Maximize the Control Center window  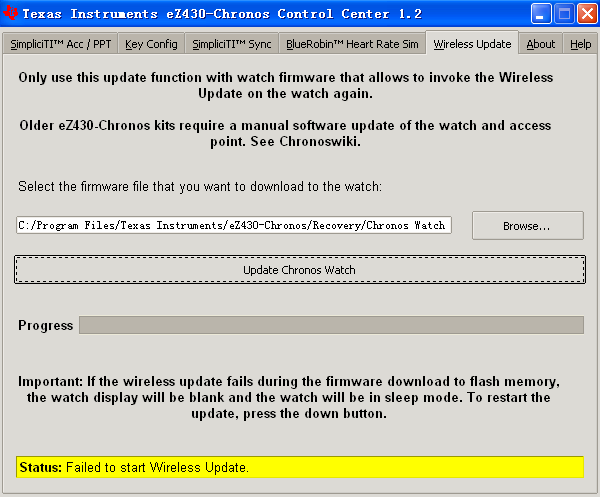coord(564,14)
